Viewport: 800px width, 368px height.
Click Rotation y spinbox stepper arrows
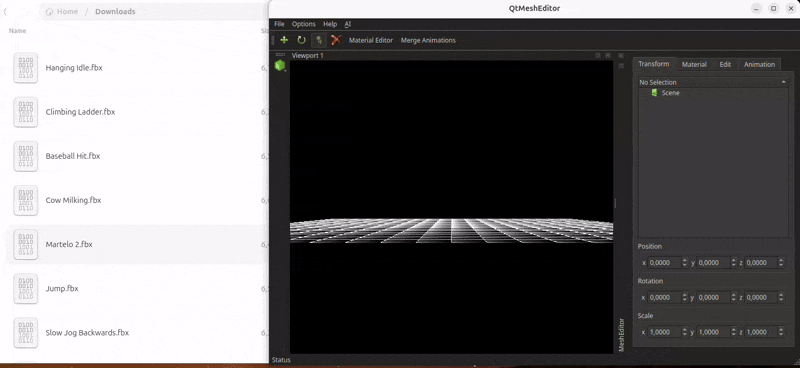point(734,297)
